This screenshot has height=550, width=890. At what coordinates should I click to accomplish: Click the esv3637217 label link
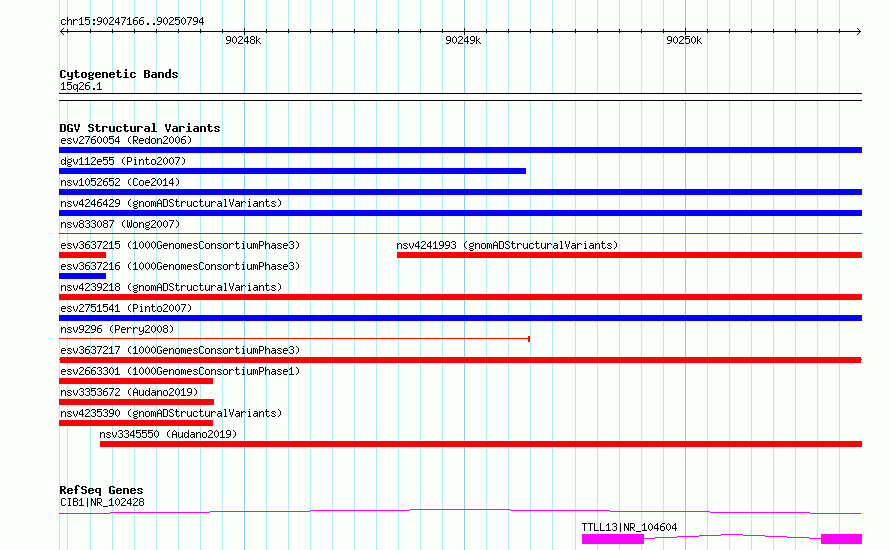(x=180, y=350)
